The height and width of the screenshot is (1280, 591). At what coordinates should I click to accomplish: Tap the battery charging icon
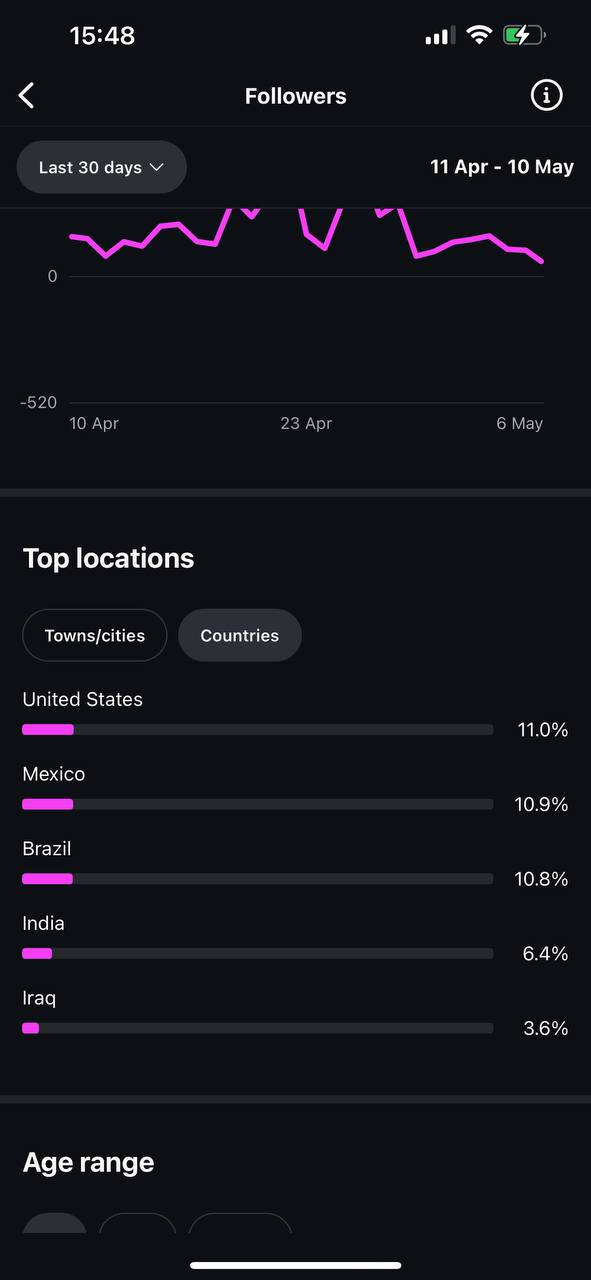[x=523, y=36]
